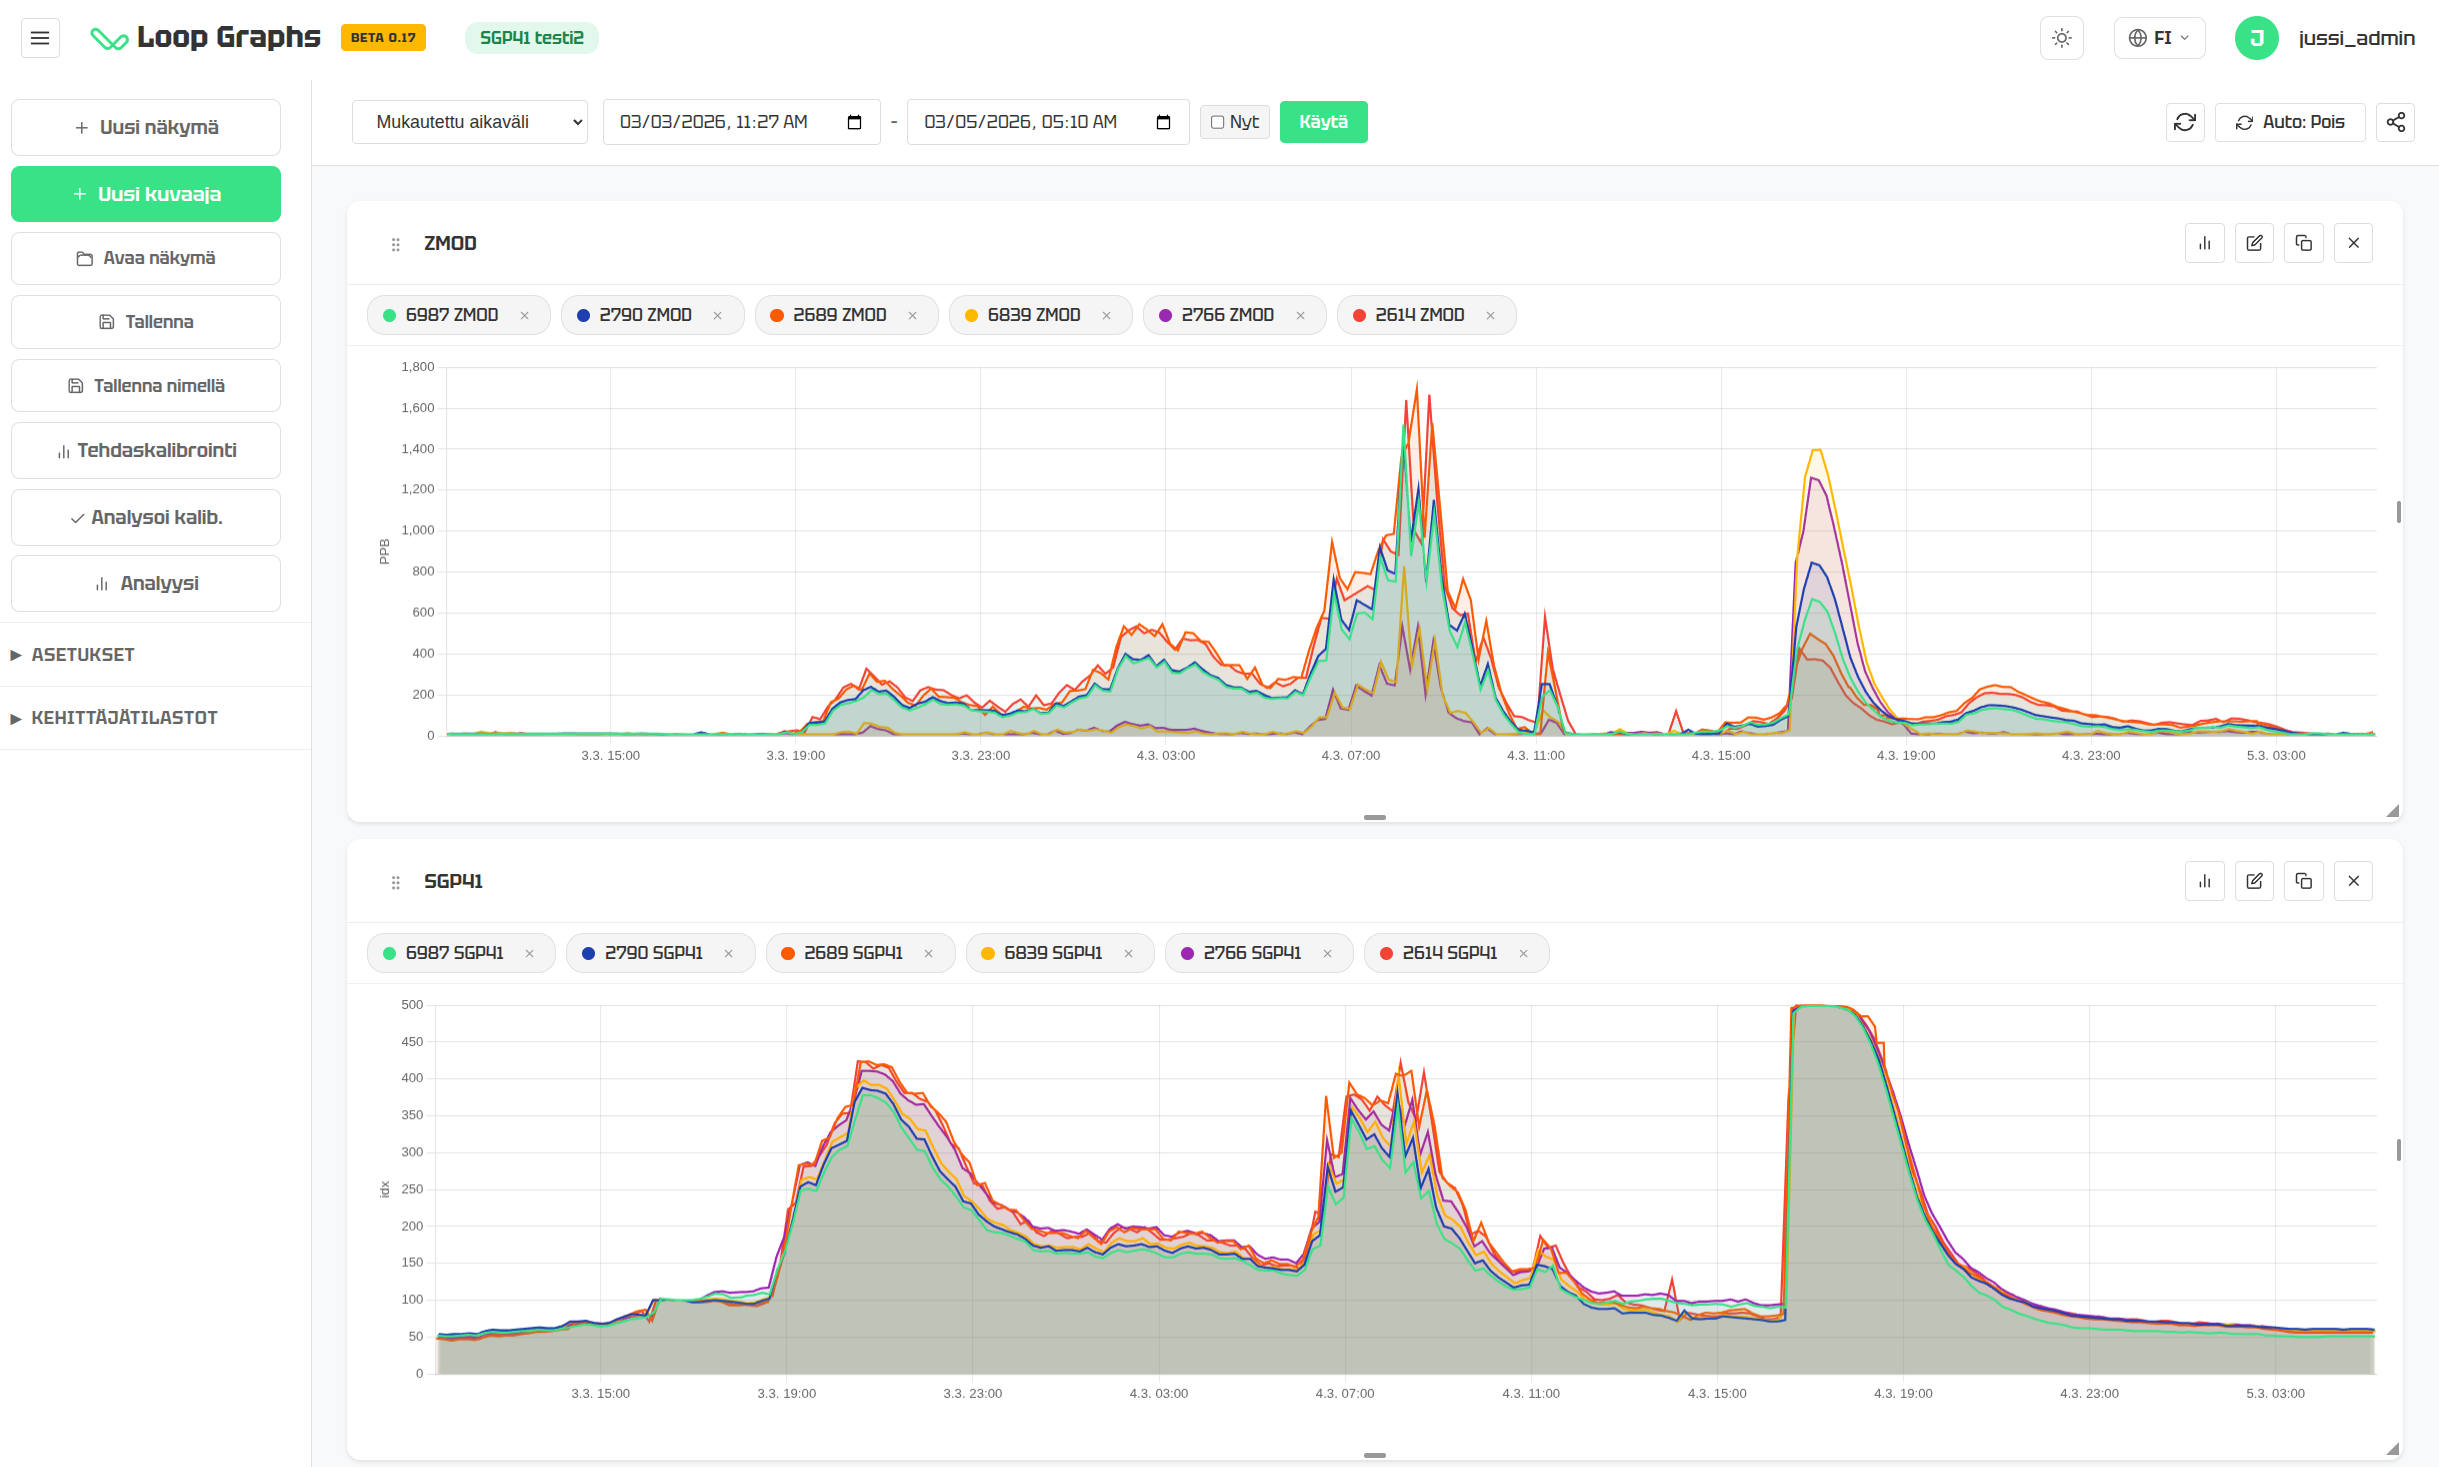The height and width of the screenshot is (1467, 2439).
Task: Remove 2790 ZMOD series chip
Action: 718,315
